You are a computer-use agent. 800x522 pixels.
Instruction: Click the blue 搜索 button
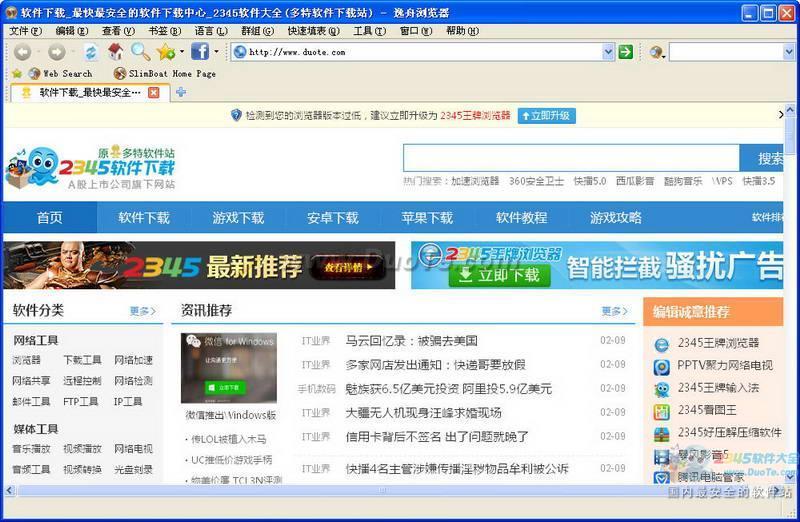[x=761, y=158]
